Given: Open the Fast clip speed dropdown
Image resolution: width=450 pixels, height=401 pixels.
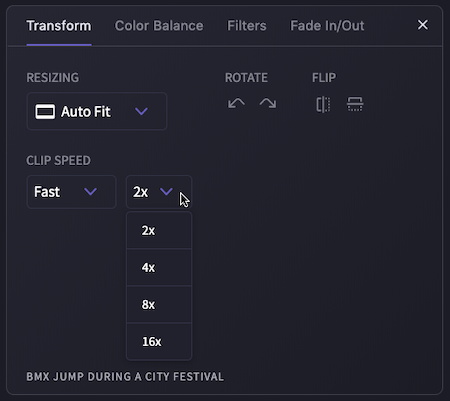Looking at the screenshot, I should pos(71,192).
